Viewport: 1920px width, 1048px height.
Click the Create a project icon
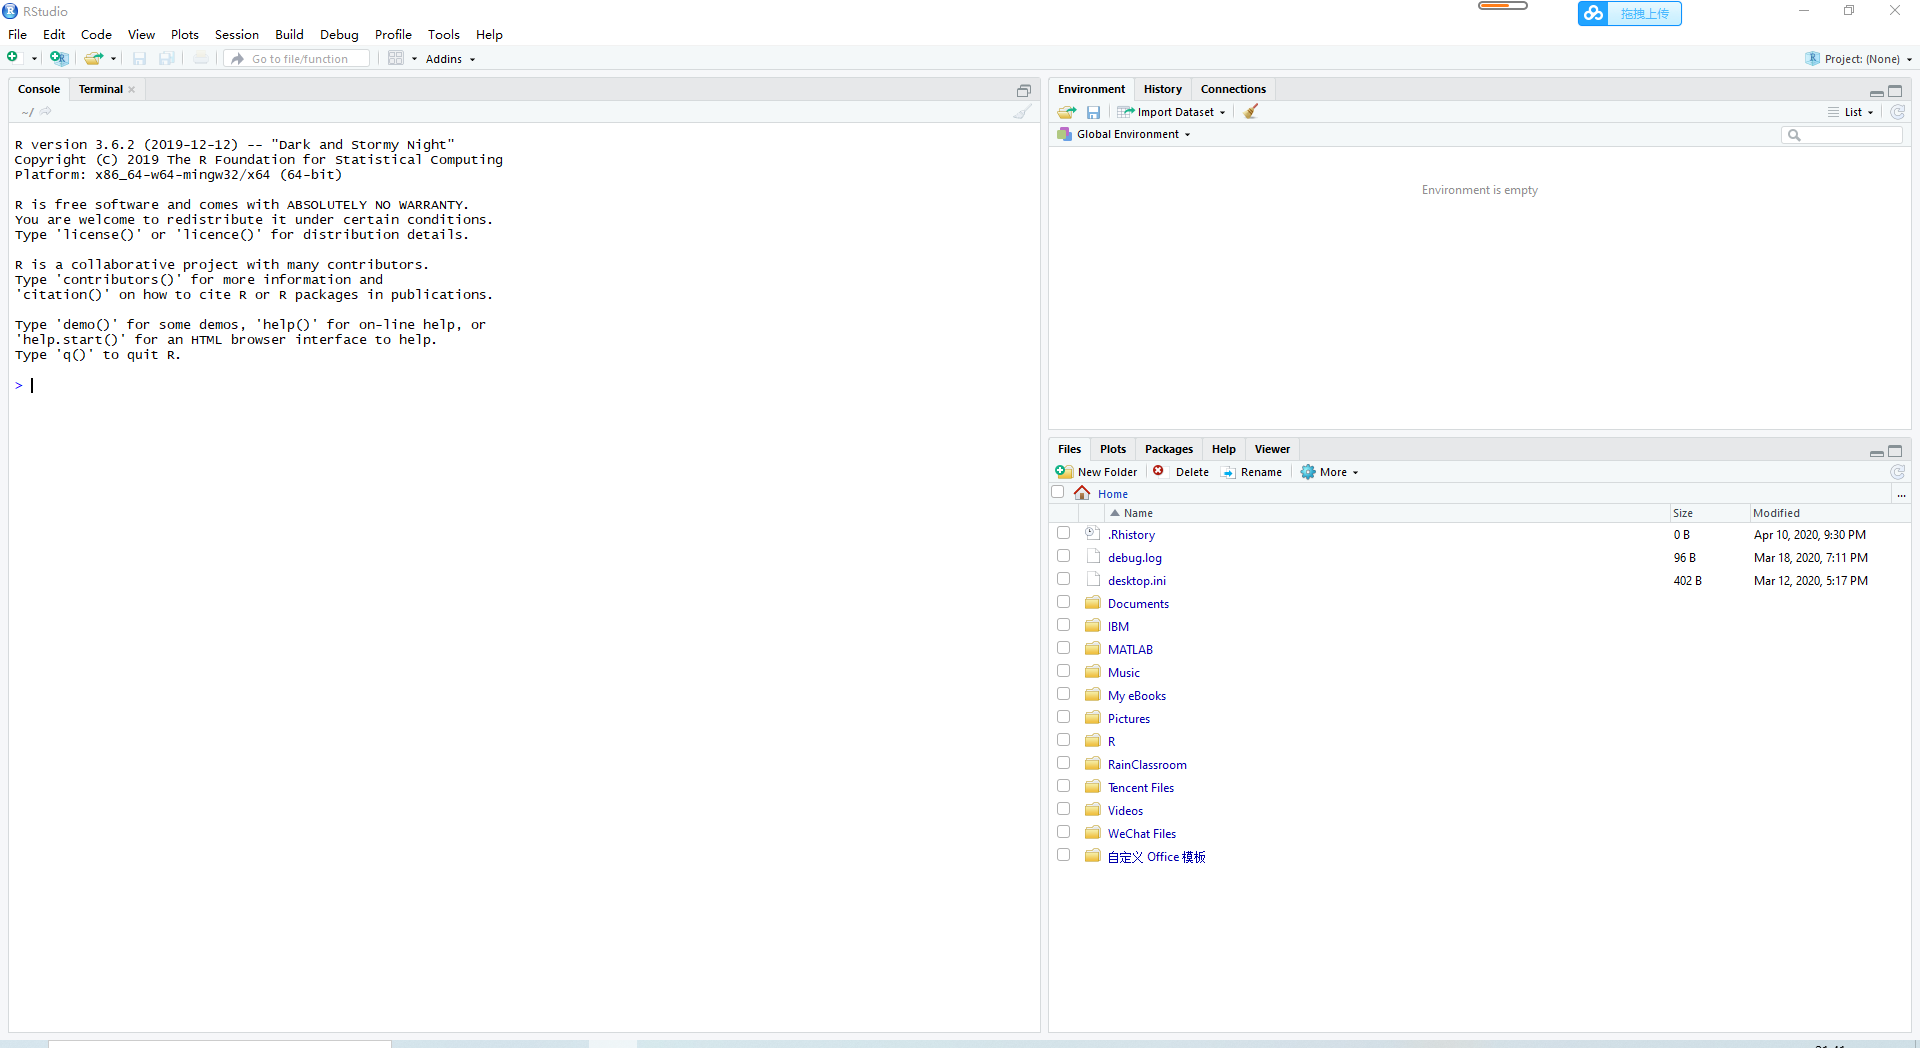click(59, 58)
